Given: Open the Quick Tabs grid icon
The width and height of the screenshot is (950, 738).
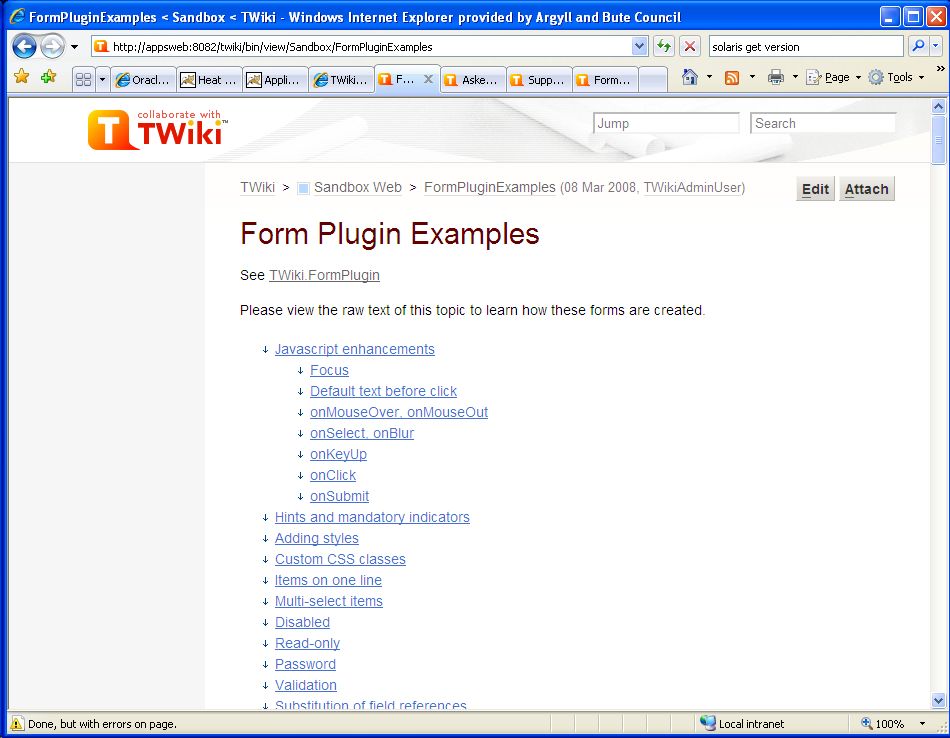Looking at the screenshot, I should tap(84, 80).
